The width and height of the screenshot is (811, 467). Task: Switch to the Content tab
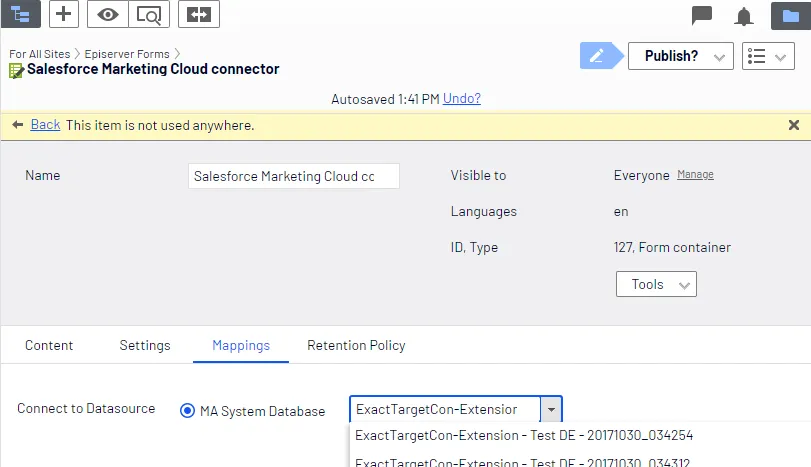pyautogui.click(x=49, y=345)
